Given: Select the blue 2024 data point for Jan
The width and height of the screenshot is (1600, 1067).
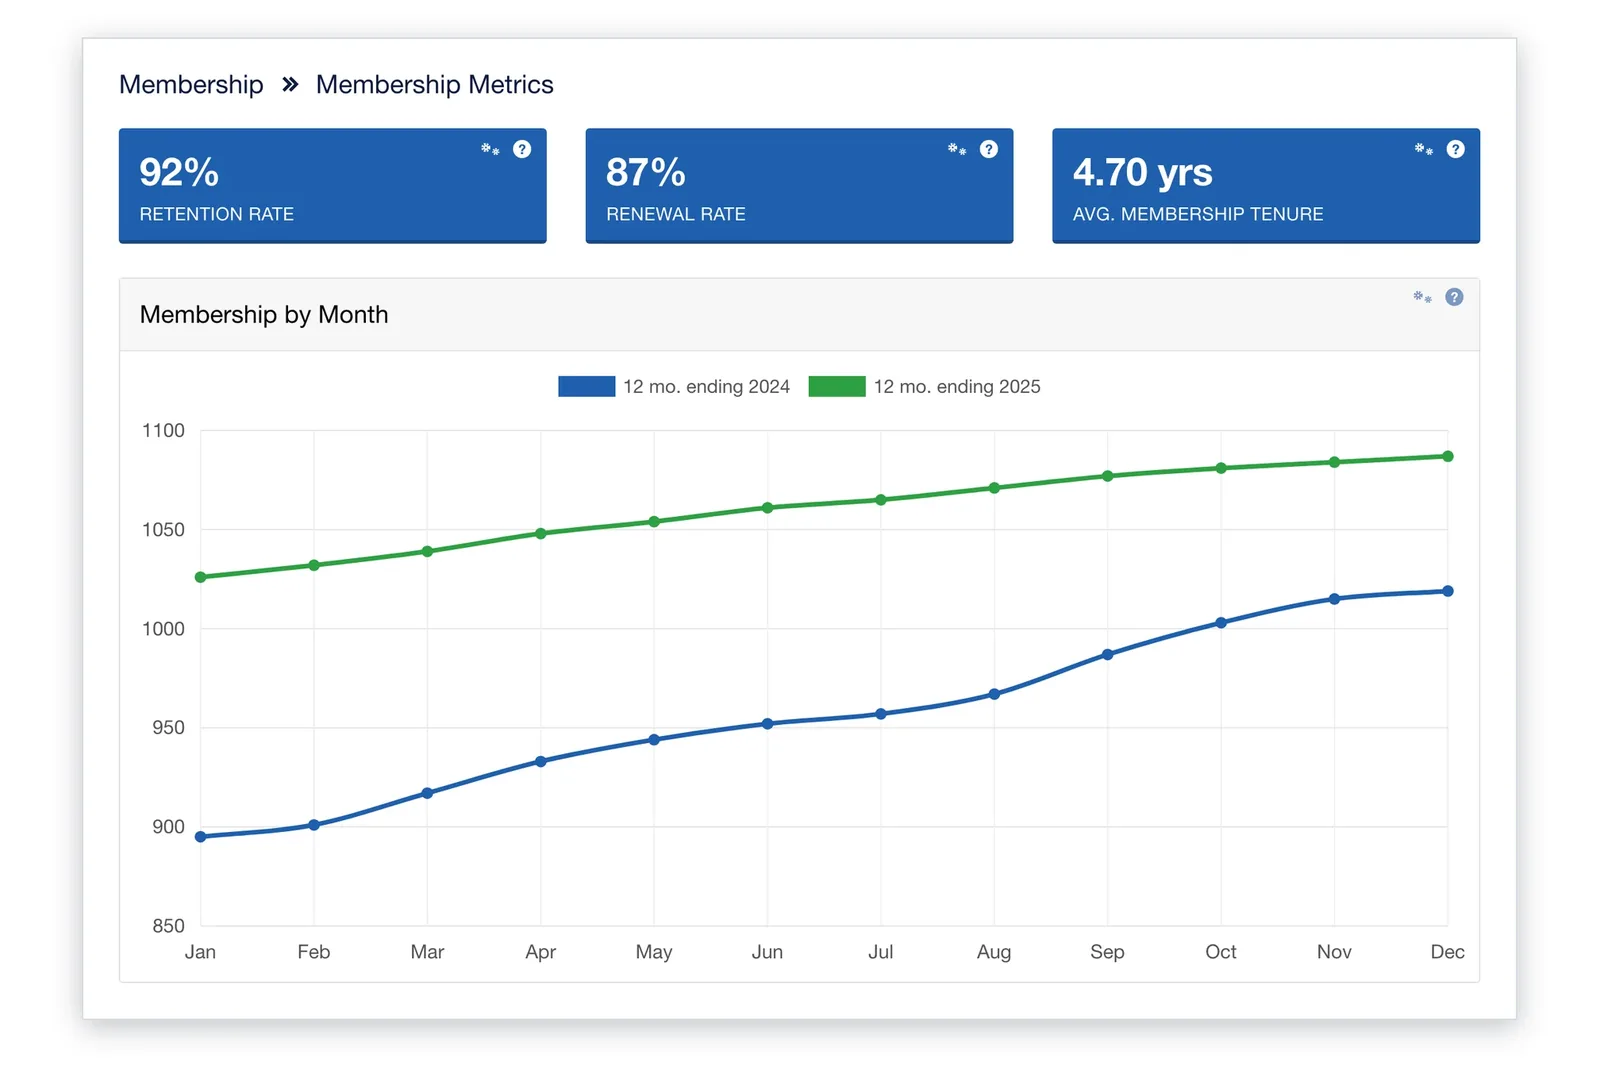Looking at the screenshot, I should [x=201, y=837].
